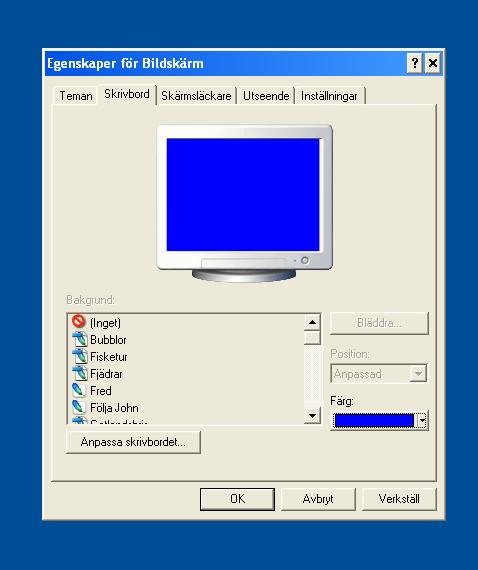Click Anpassa skrivbordet... button

[133, 442]
